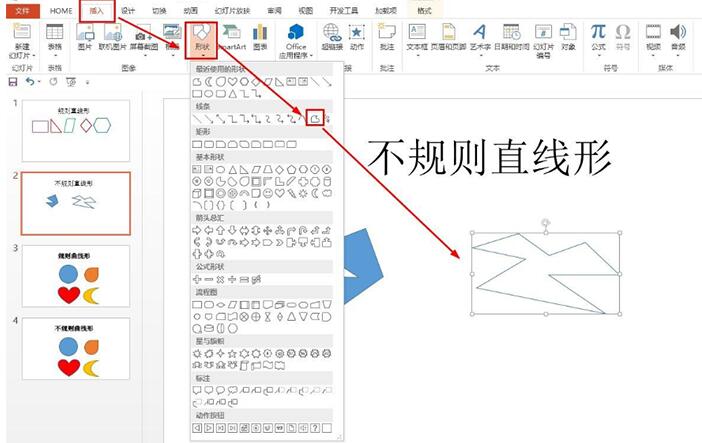Pick the not-equal sign in the 公式形状 section
This screenshot has height=443, width=702.
click(256, 279)
